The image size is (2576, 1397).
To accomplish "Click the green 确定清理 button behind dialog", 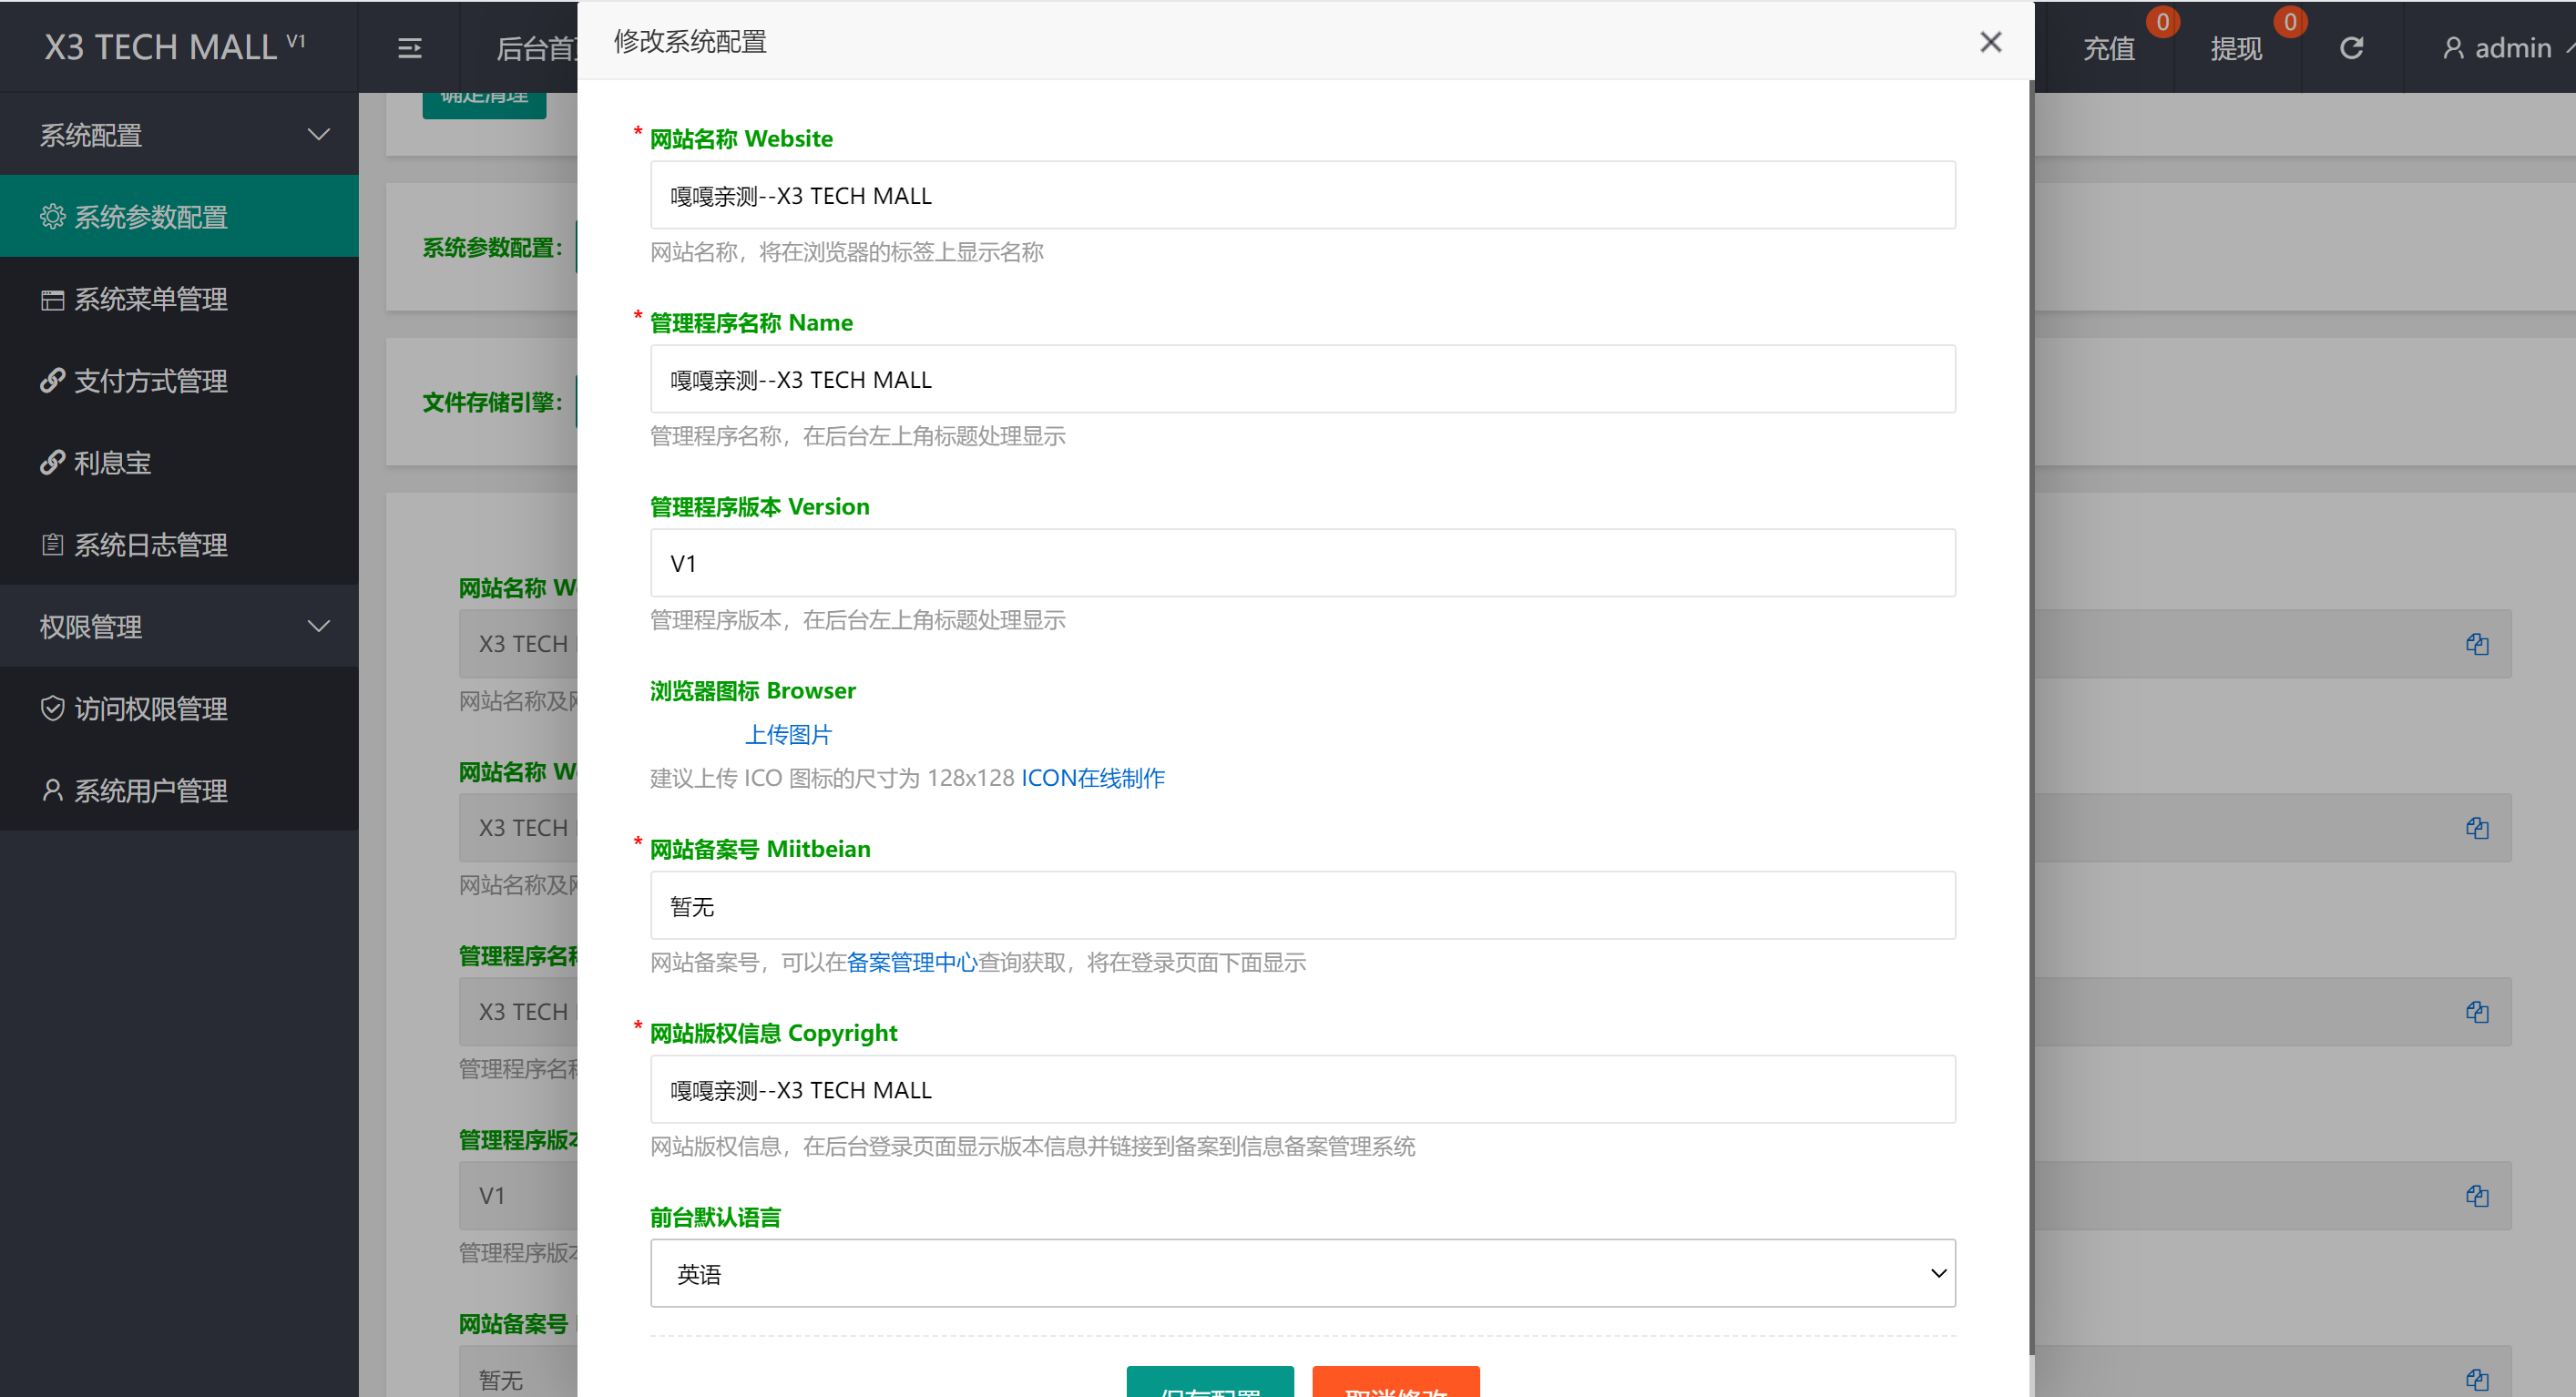I will 484,105.
